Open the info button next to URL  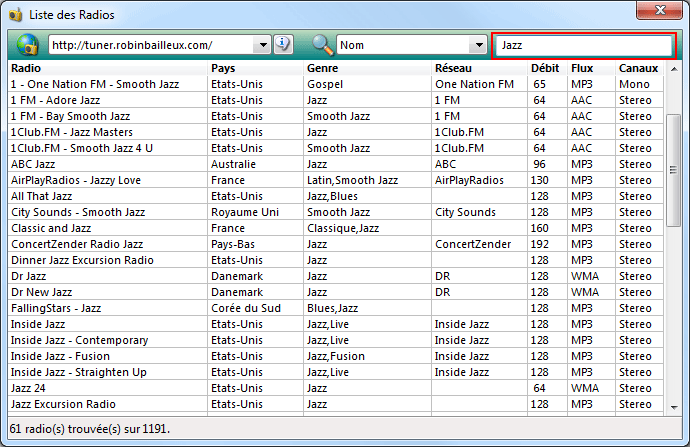pos(283,44)
